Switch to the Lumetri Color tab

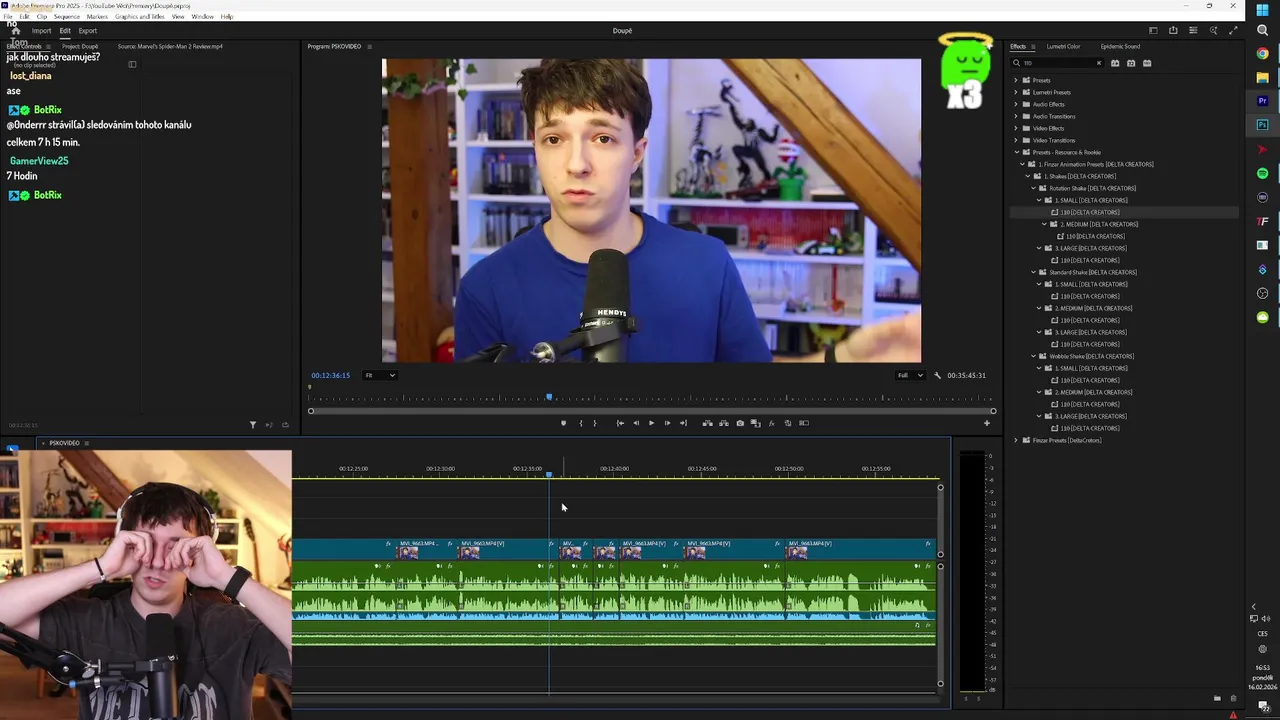[x=1063, y=46]
